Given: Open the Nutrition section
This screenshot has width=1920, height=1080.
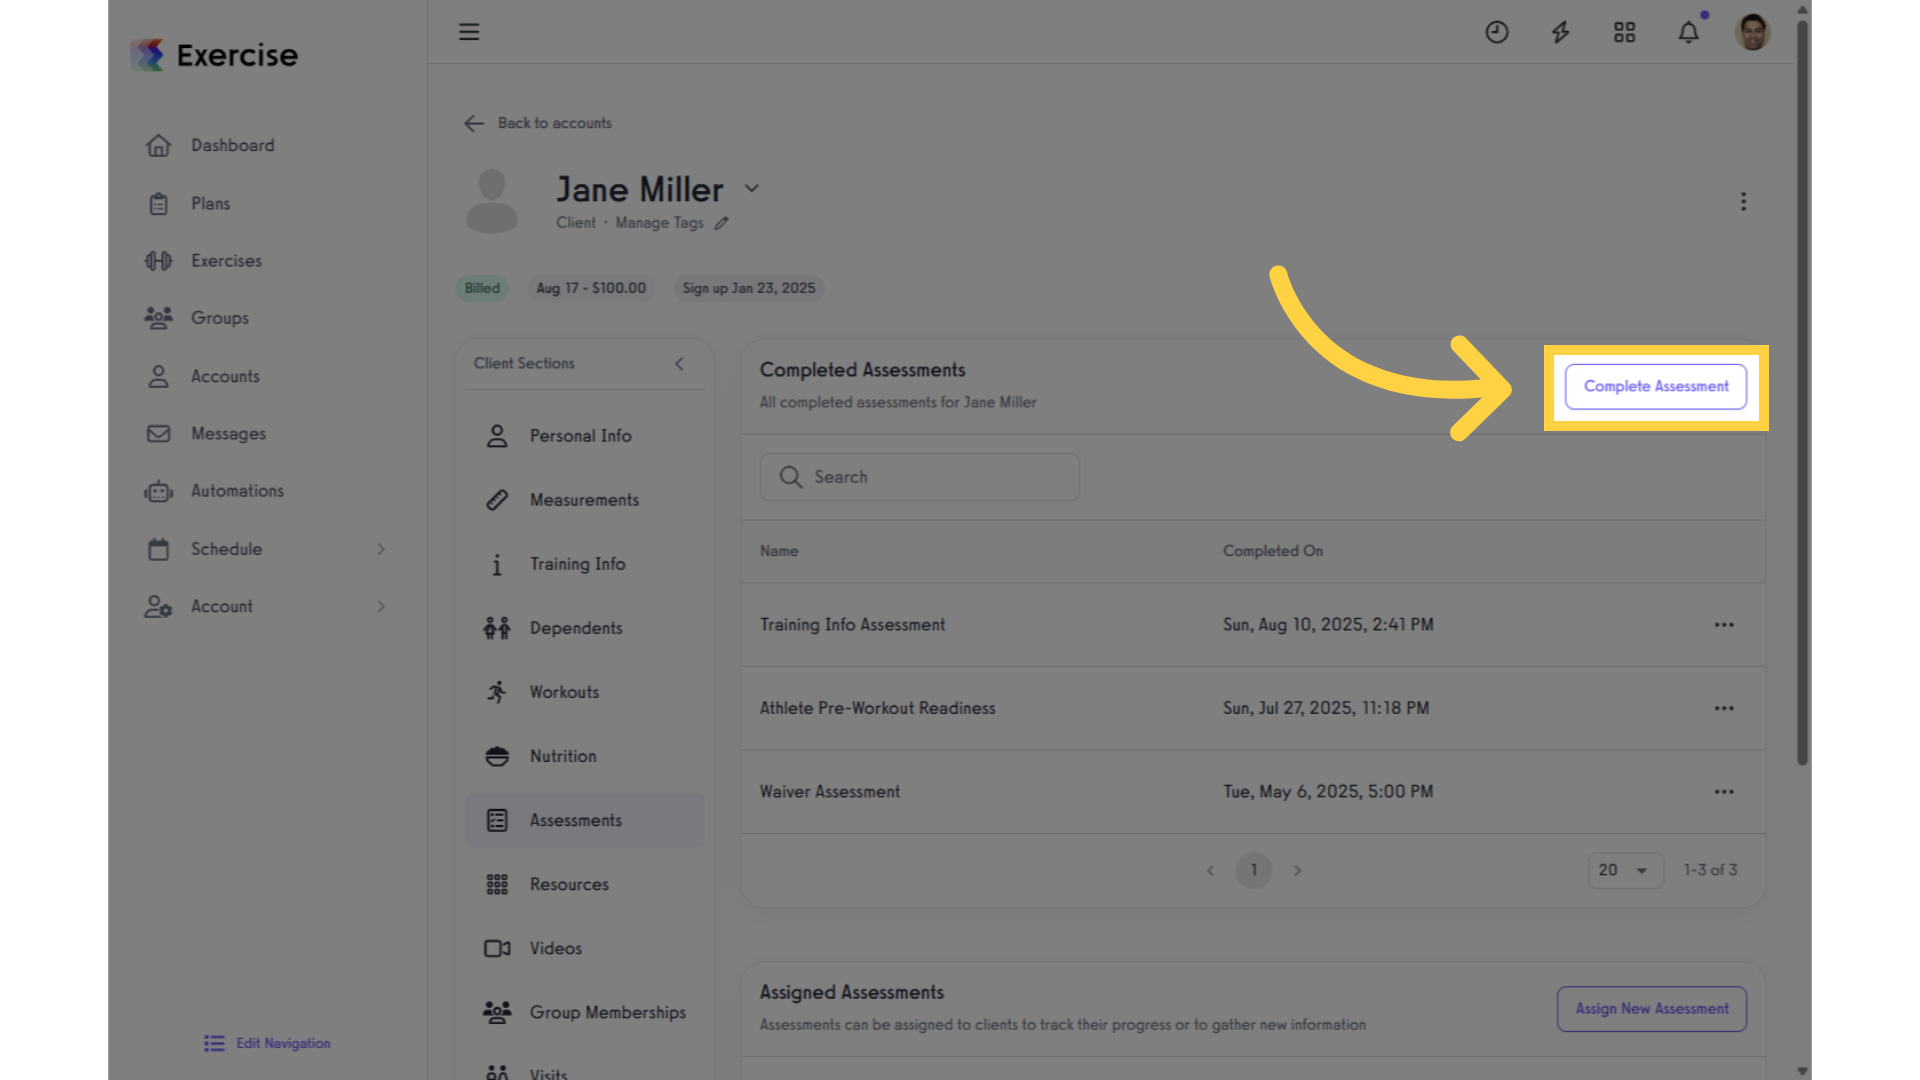Looking at the screenshot, I should [584, 756].
